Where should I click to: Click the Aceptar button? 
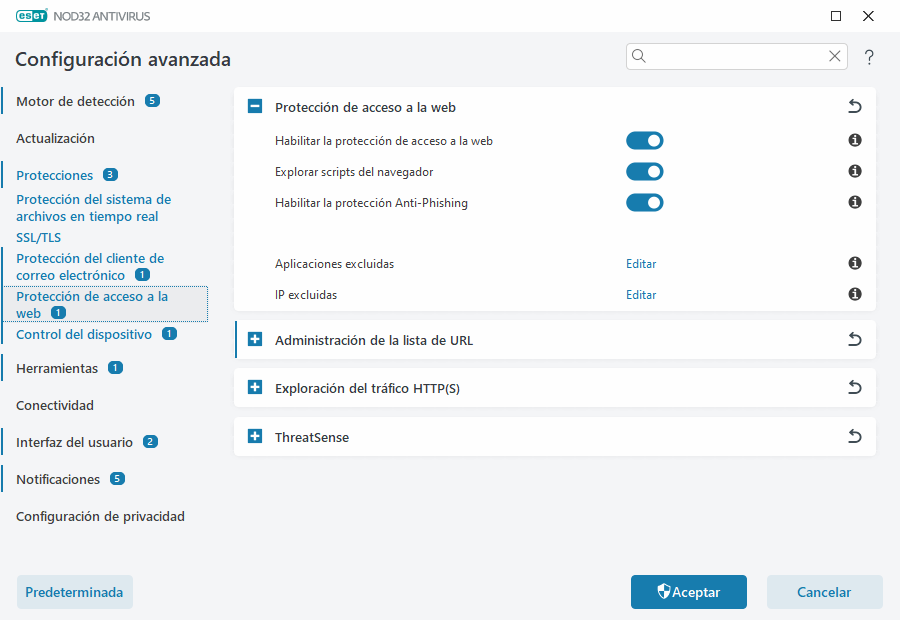tap(688, 592)
